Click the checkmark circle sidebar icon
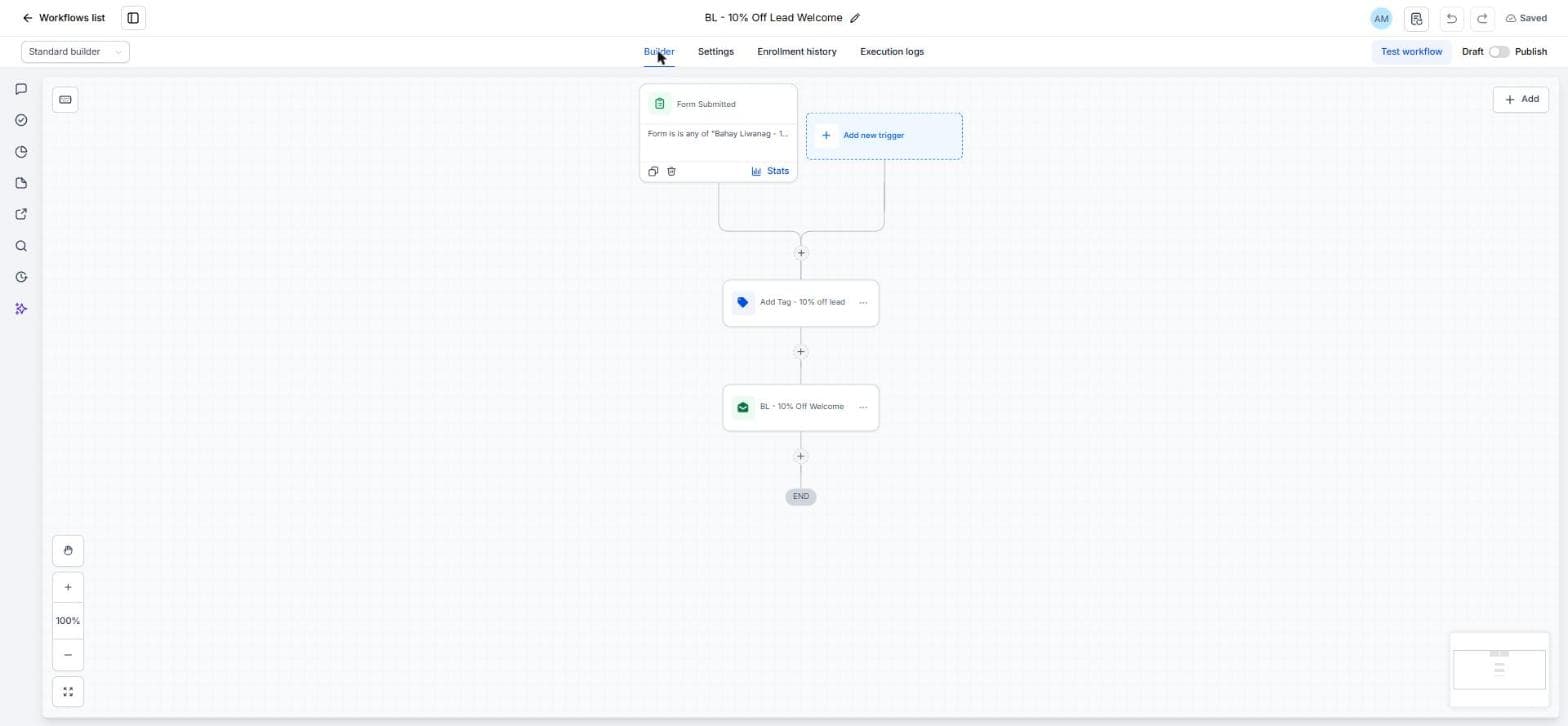 pyautogui.click(x=21, y=120)
